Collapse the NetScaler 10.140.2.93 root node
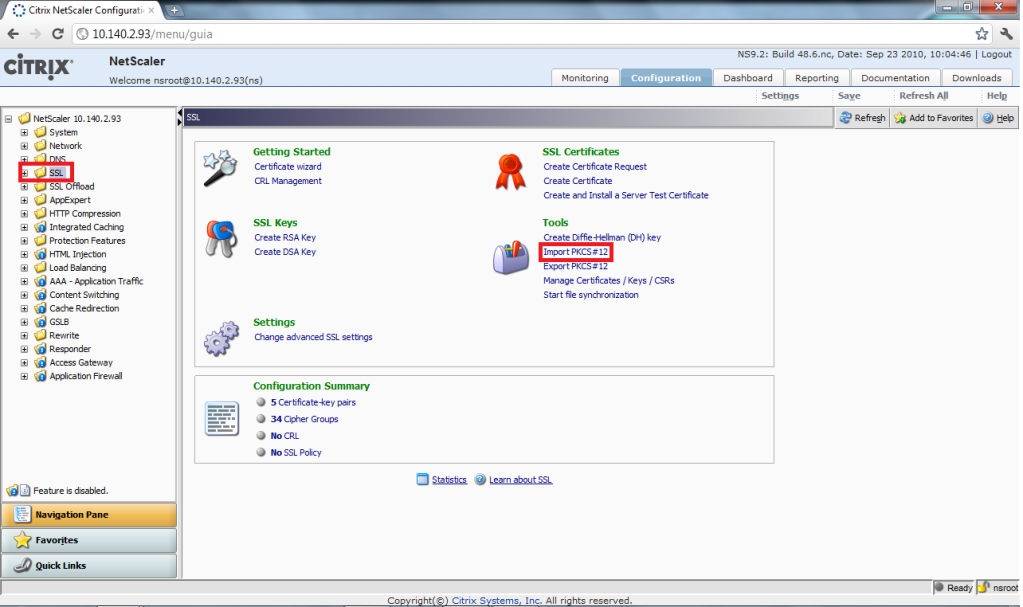Image resolution: width=1023 pixels, height=607 pixels. [8, 119]
